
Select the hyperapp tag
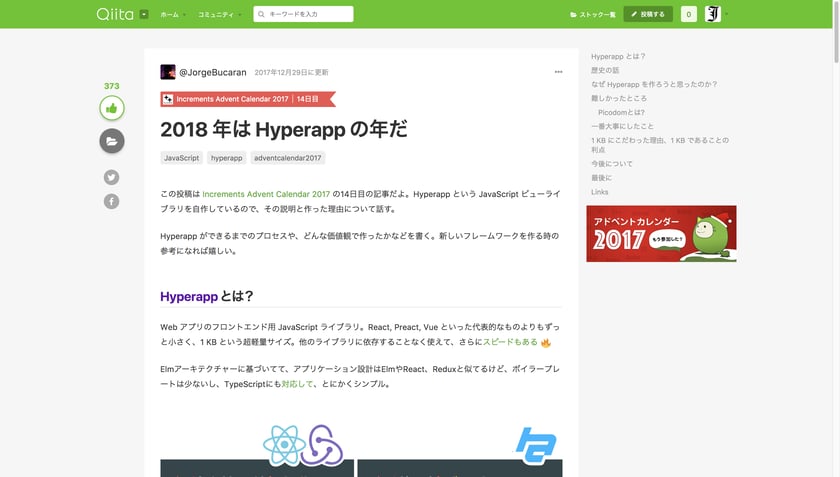pos(227,158)
